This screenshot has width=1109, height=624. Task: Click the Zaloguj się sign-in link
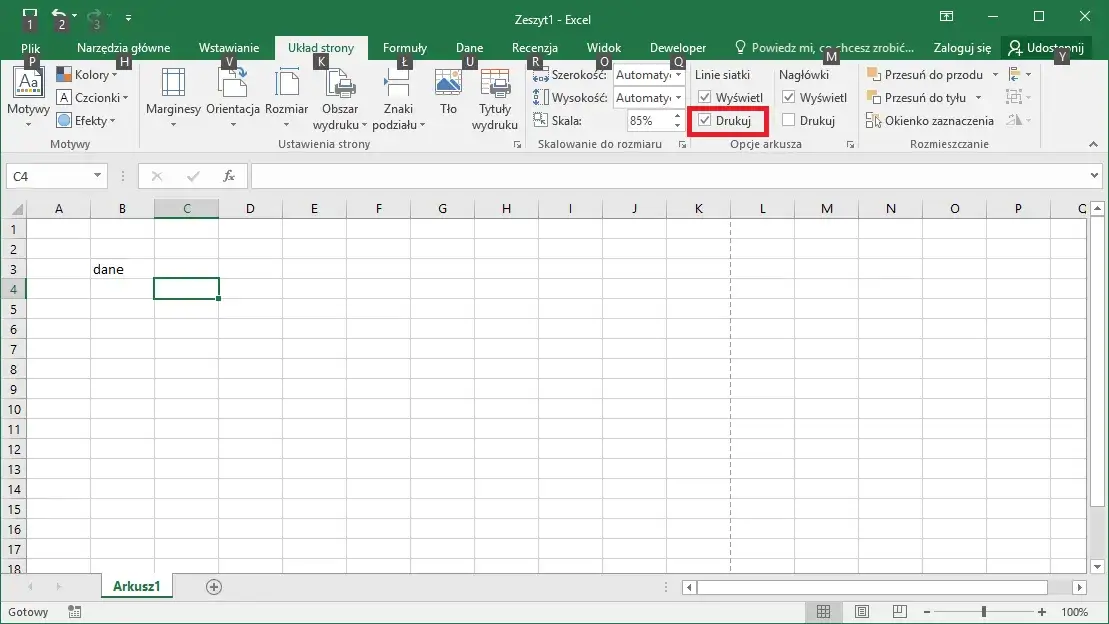coord(962,47)
